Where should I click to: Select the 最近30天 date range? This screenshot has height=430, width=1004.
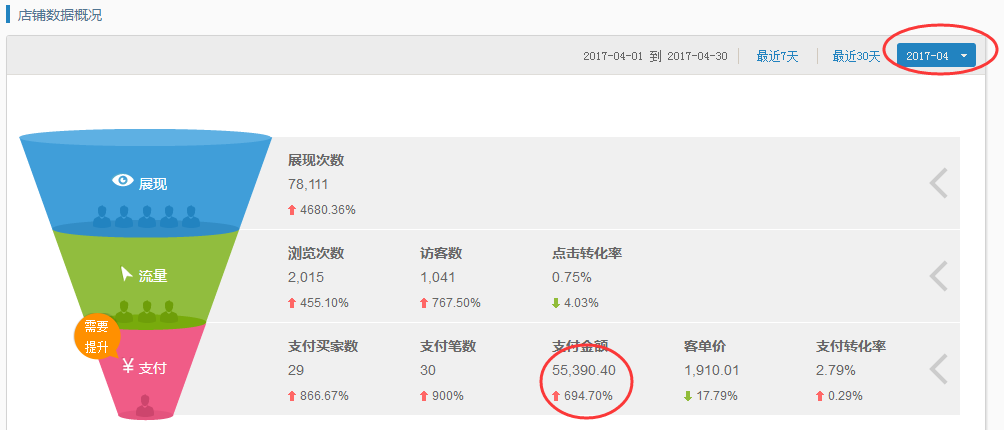(x=856, y=56)
